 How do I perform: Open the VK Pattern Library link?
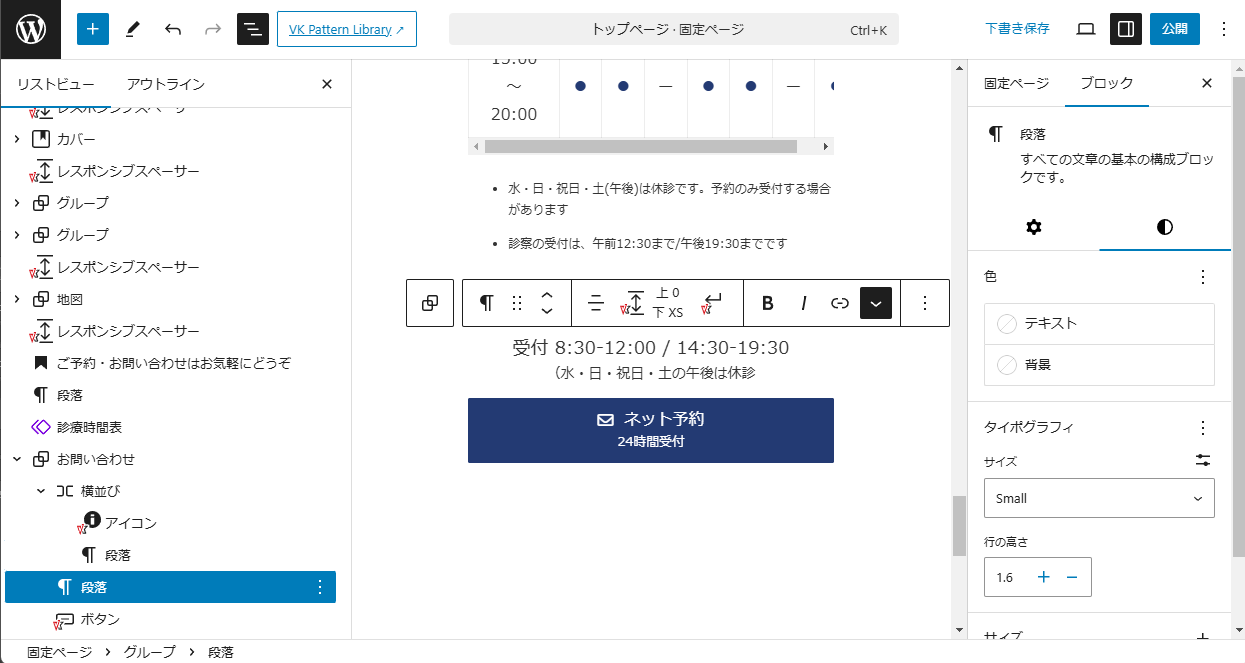(346, 29)
